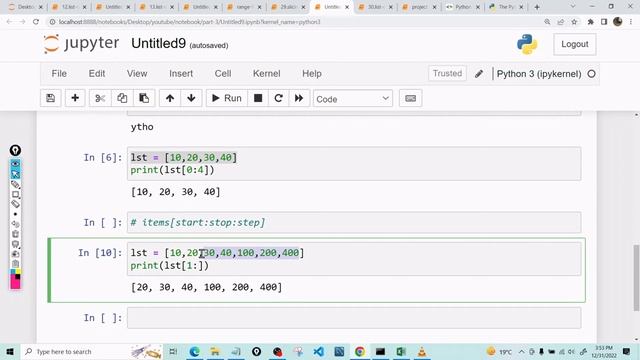Screen dimensions: 640x360
Task: Pick the cyan color swatch
Action: pyautogui.click(x=13, y=272)
